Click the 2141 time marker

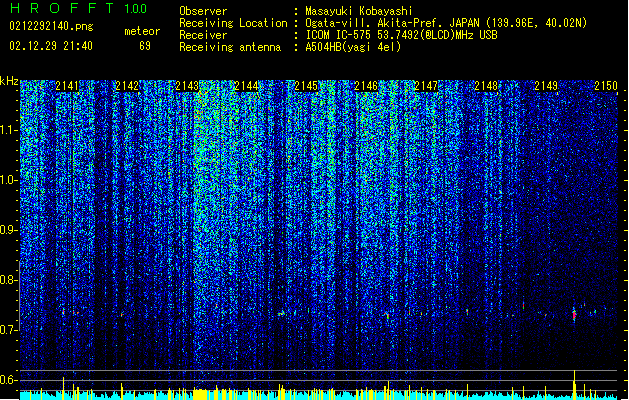point(67,86)
